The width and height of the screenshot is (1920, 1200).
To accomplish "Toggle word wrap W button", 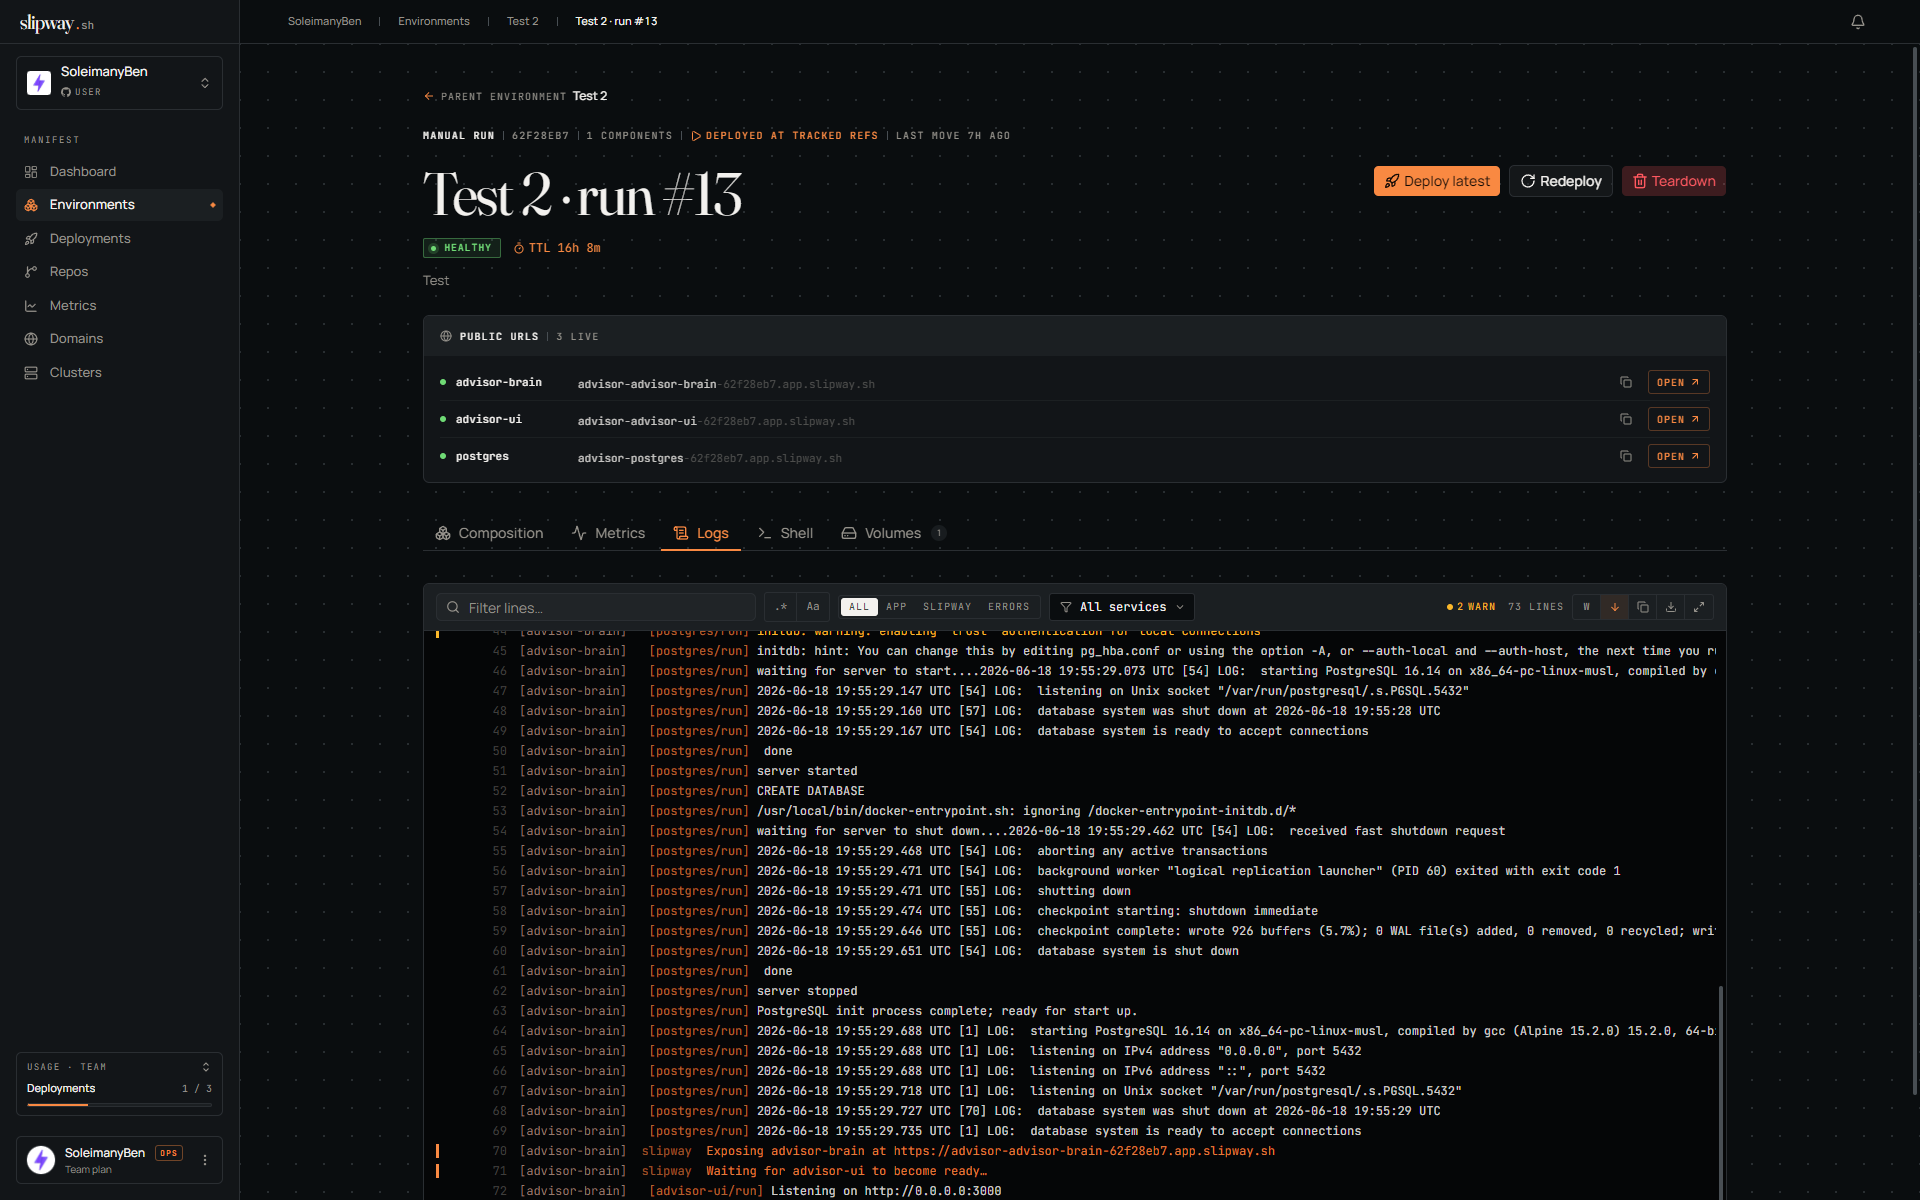I will click(x=1587, y=607).
